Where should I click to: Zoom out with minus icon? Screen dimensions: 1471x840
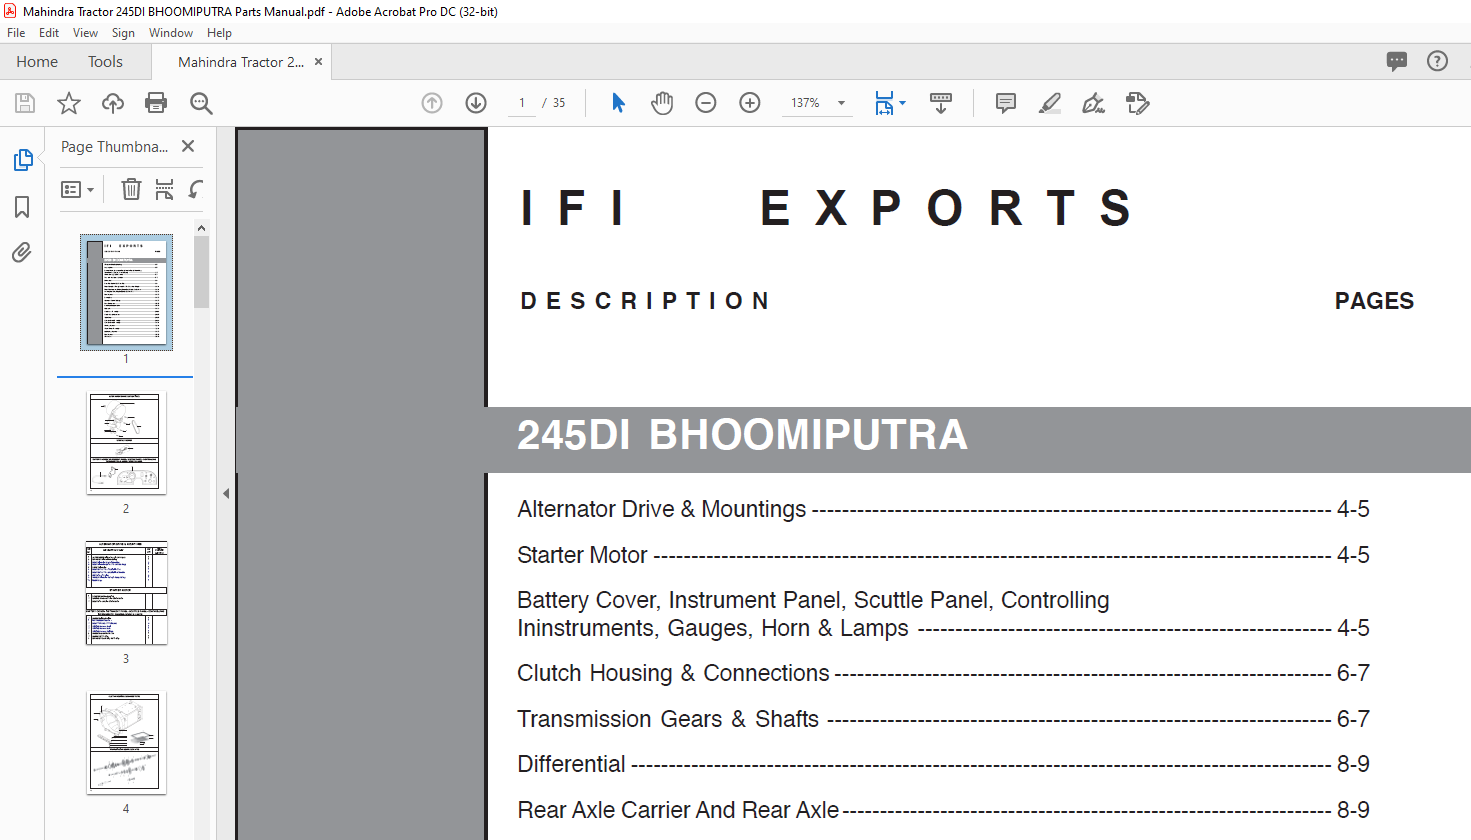706,103
